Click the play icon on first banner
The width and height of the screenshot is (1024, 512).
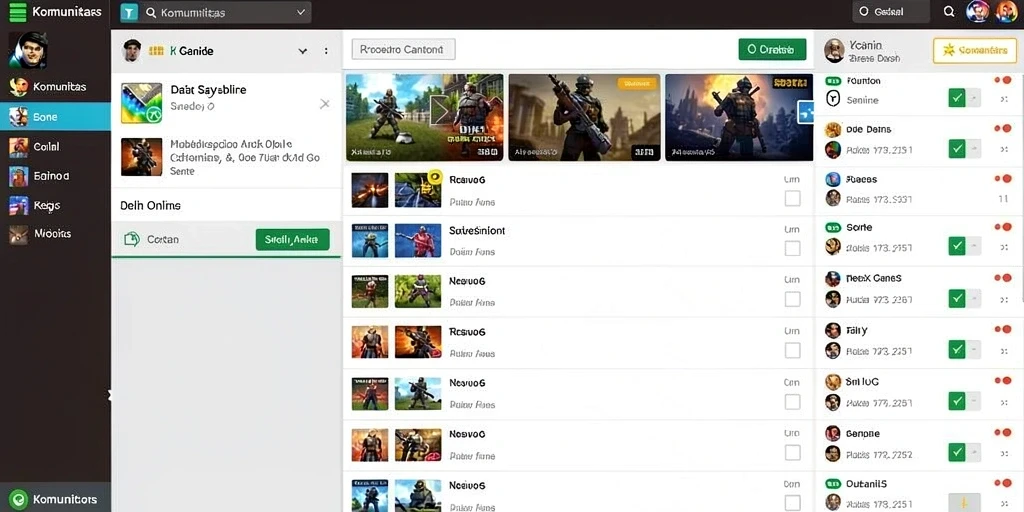point(441,111)
